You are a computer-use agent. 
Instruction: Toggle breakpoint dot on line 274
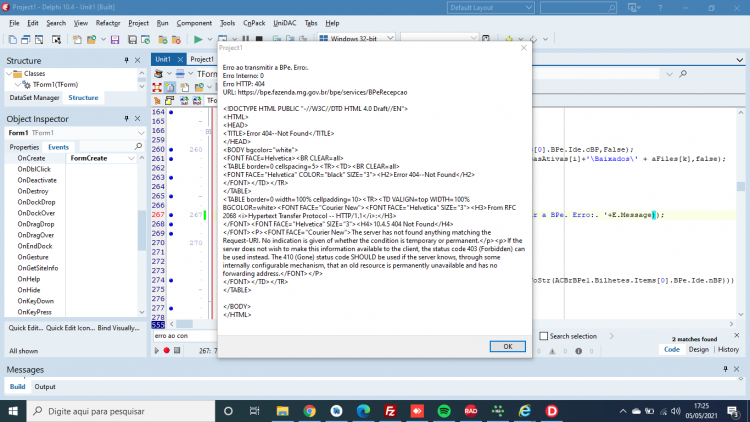(x=171, y=280)
